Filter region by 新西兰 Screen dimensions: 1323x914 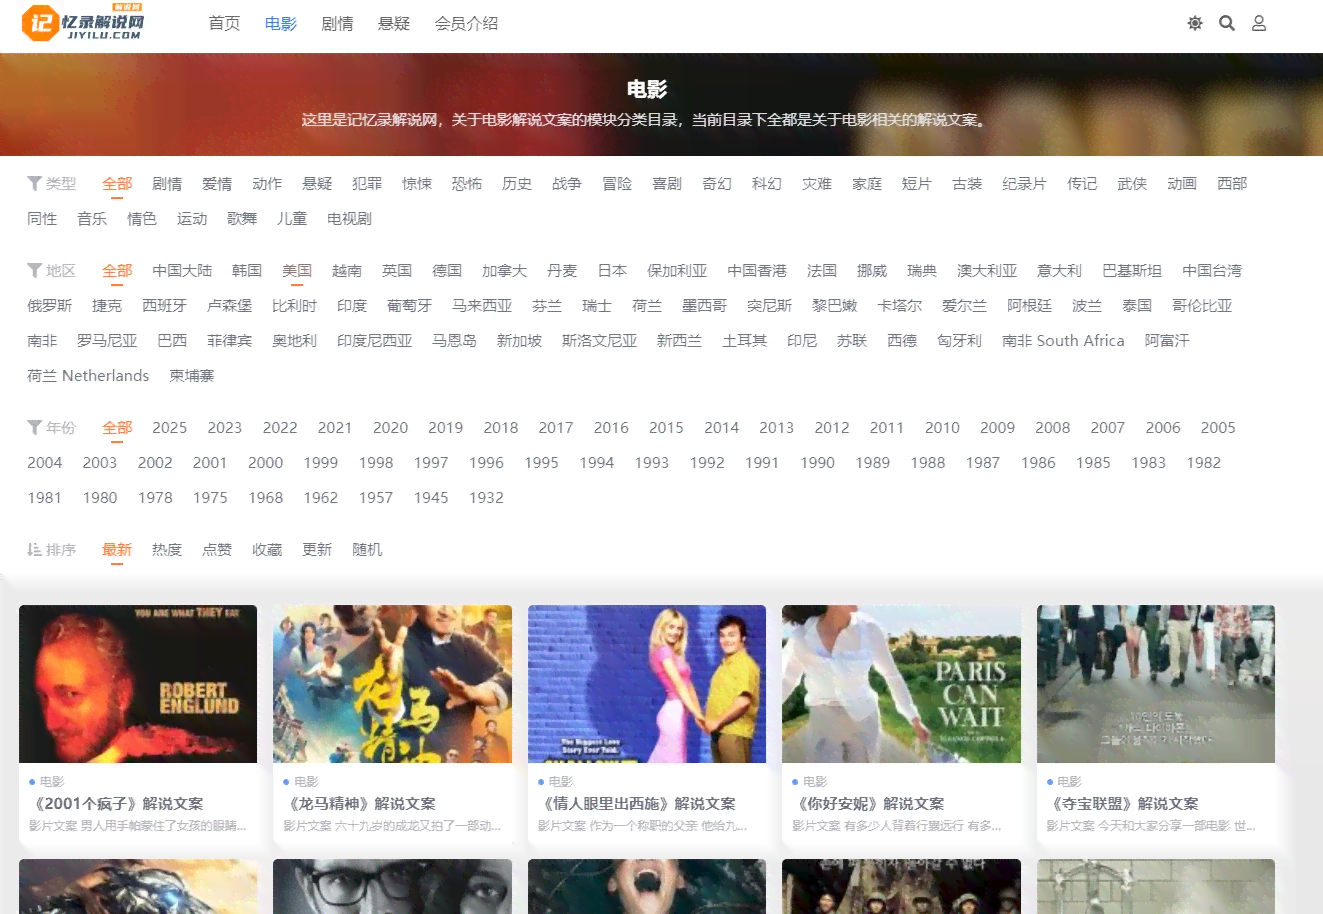pyautogui.click(x=679, y=341)
